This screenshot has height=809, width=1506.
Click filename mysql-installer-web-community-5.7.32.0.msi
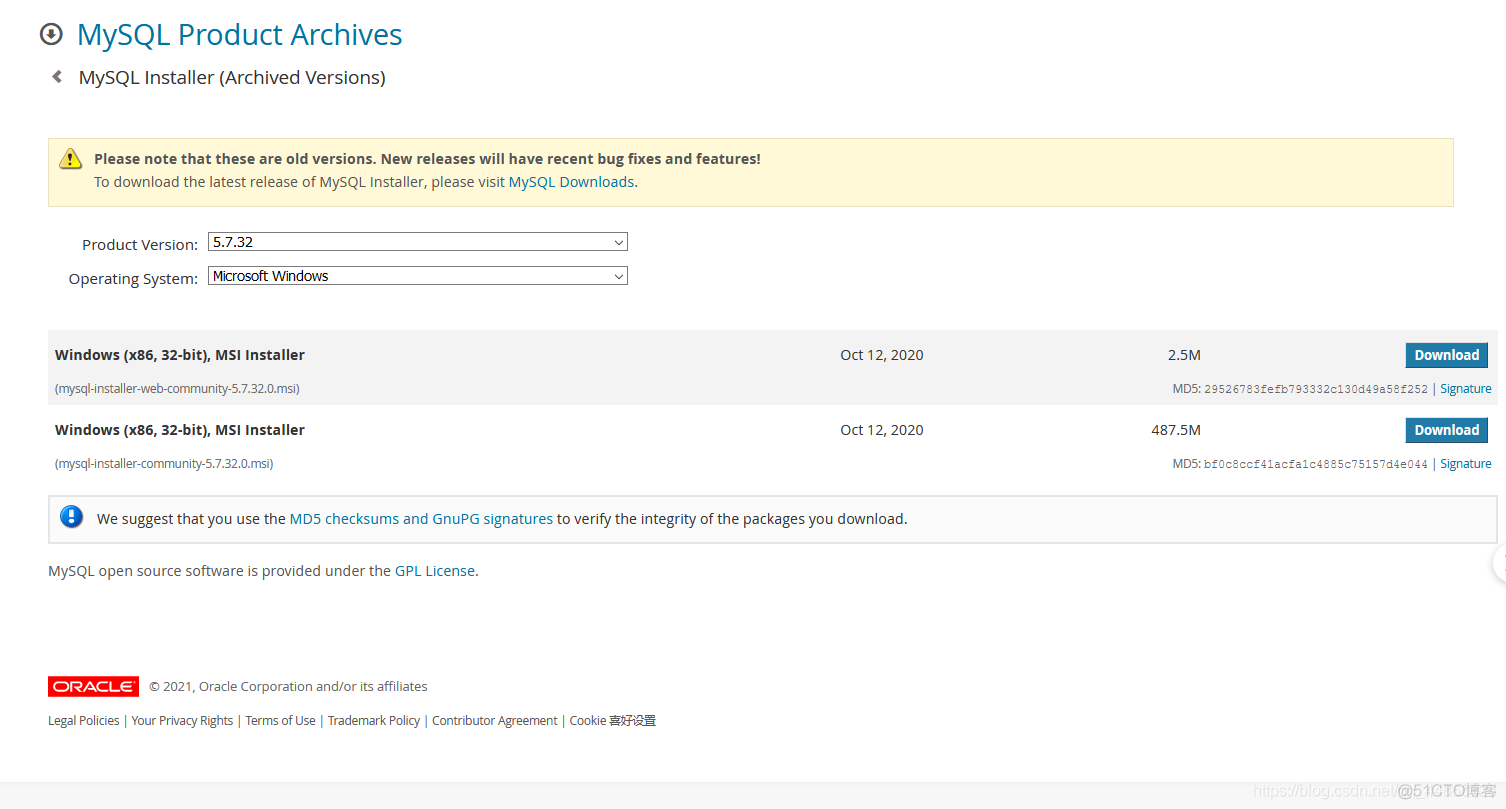pos(177,389)
